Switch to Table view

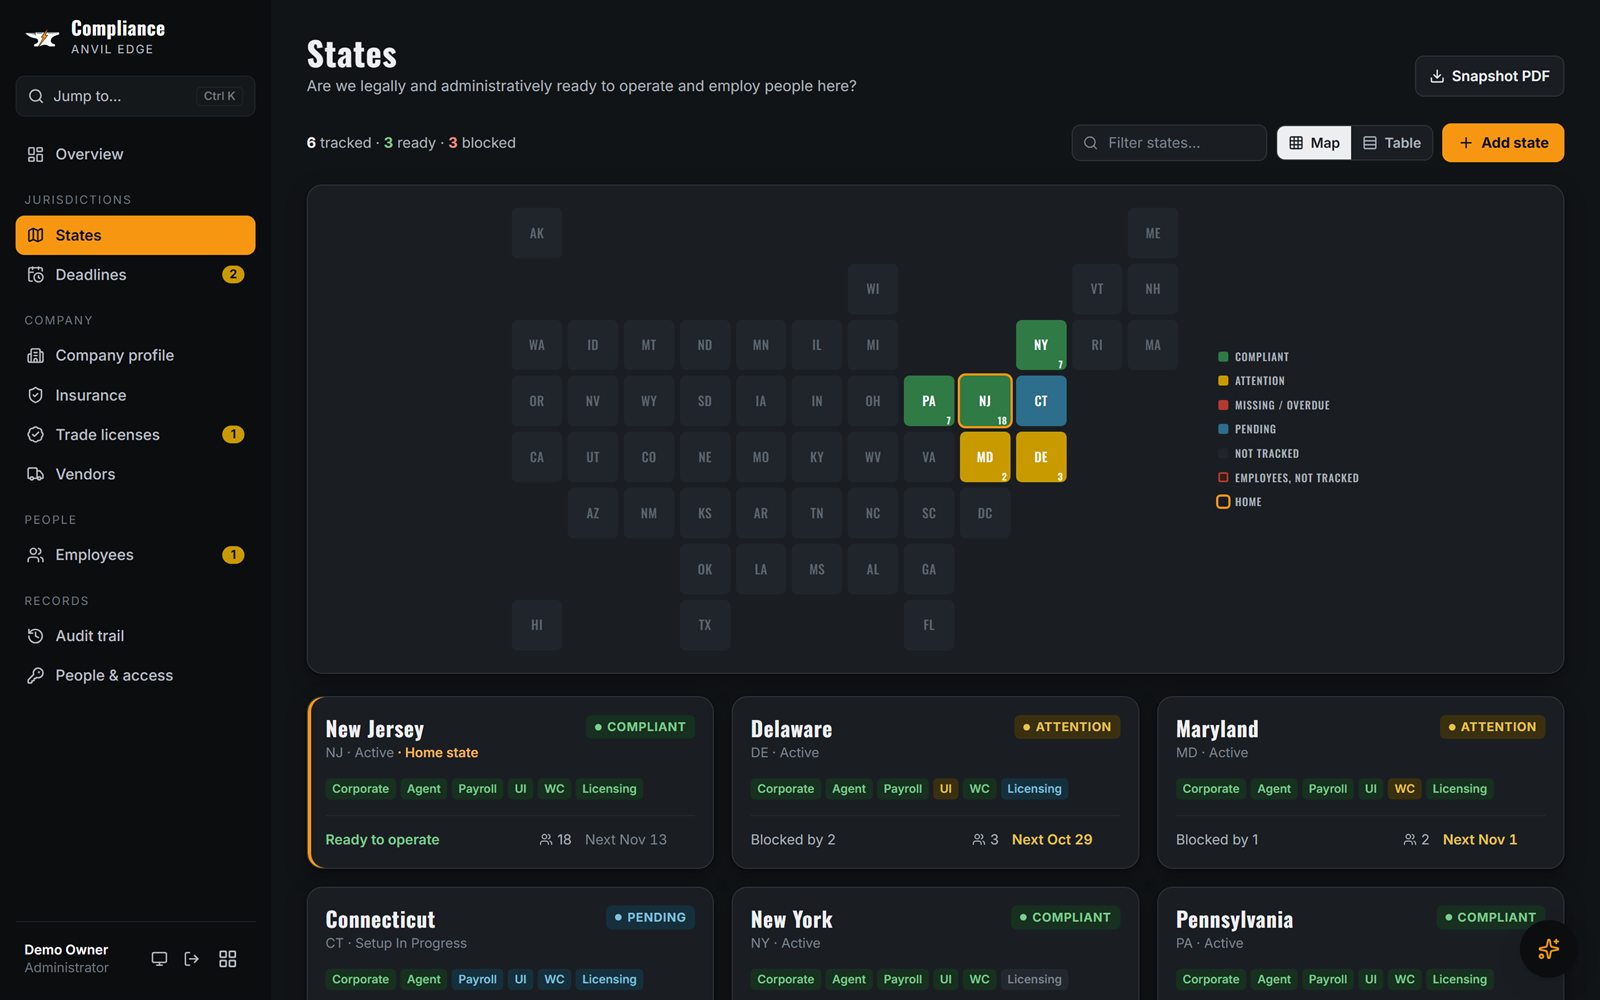pyautogui.click(x=1392, y=143)
